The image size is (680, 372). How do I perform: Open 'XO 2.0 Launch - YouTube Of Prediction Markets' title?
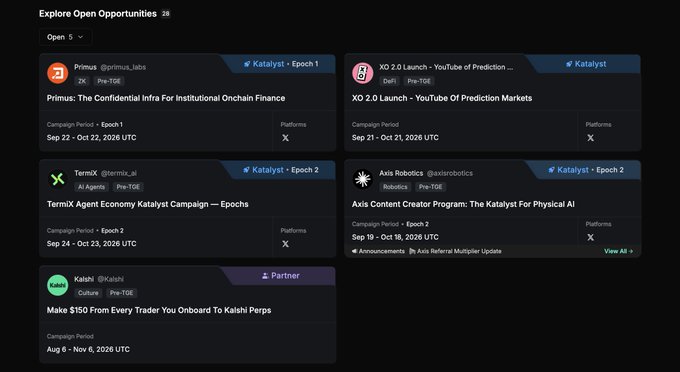click(442, 98)
